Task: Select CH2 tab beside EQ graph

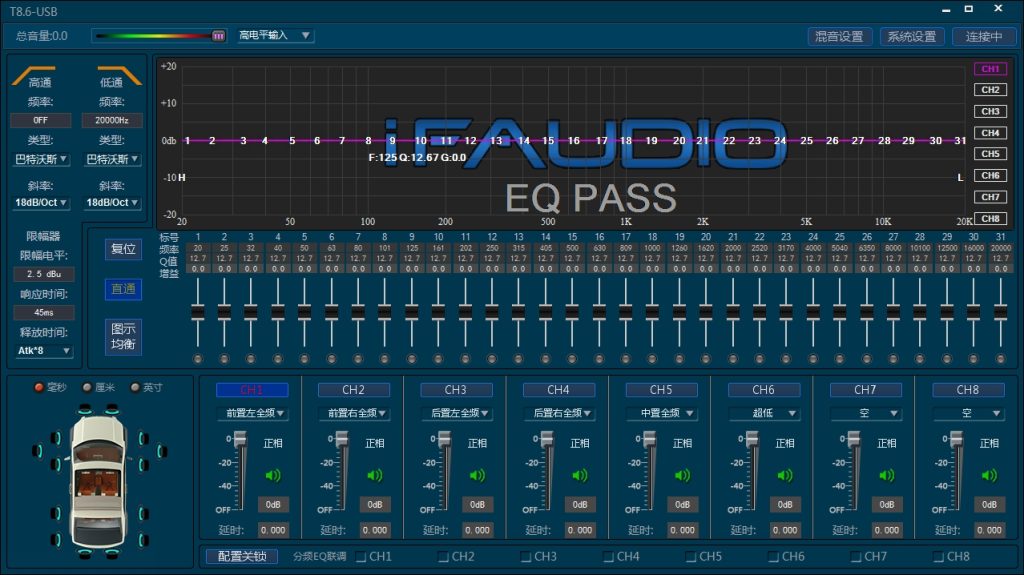Action: click(x=990, y=90)
